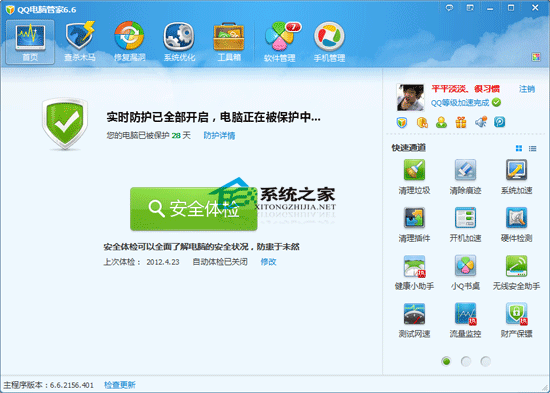
Task: Open the 防护详情 protection details link
Action: pyautogui.click(x=219, y=135)
